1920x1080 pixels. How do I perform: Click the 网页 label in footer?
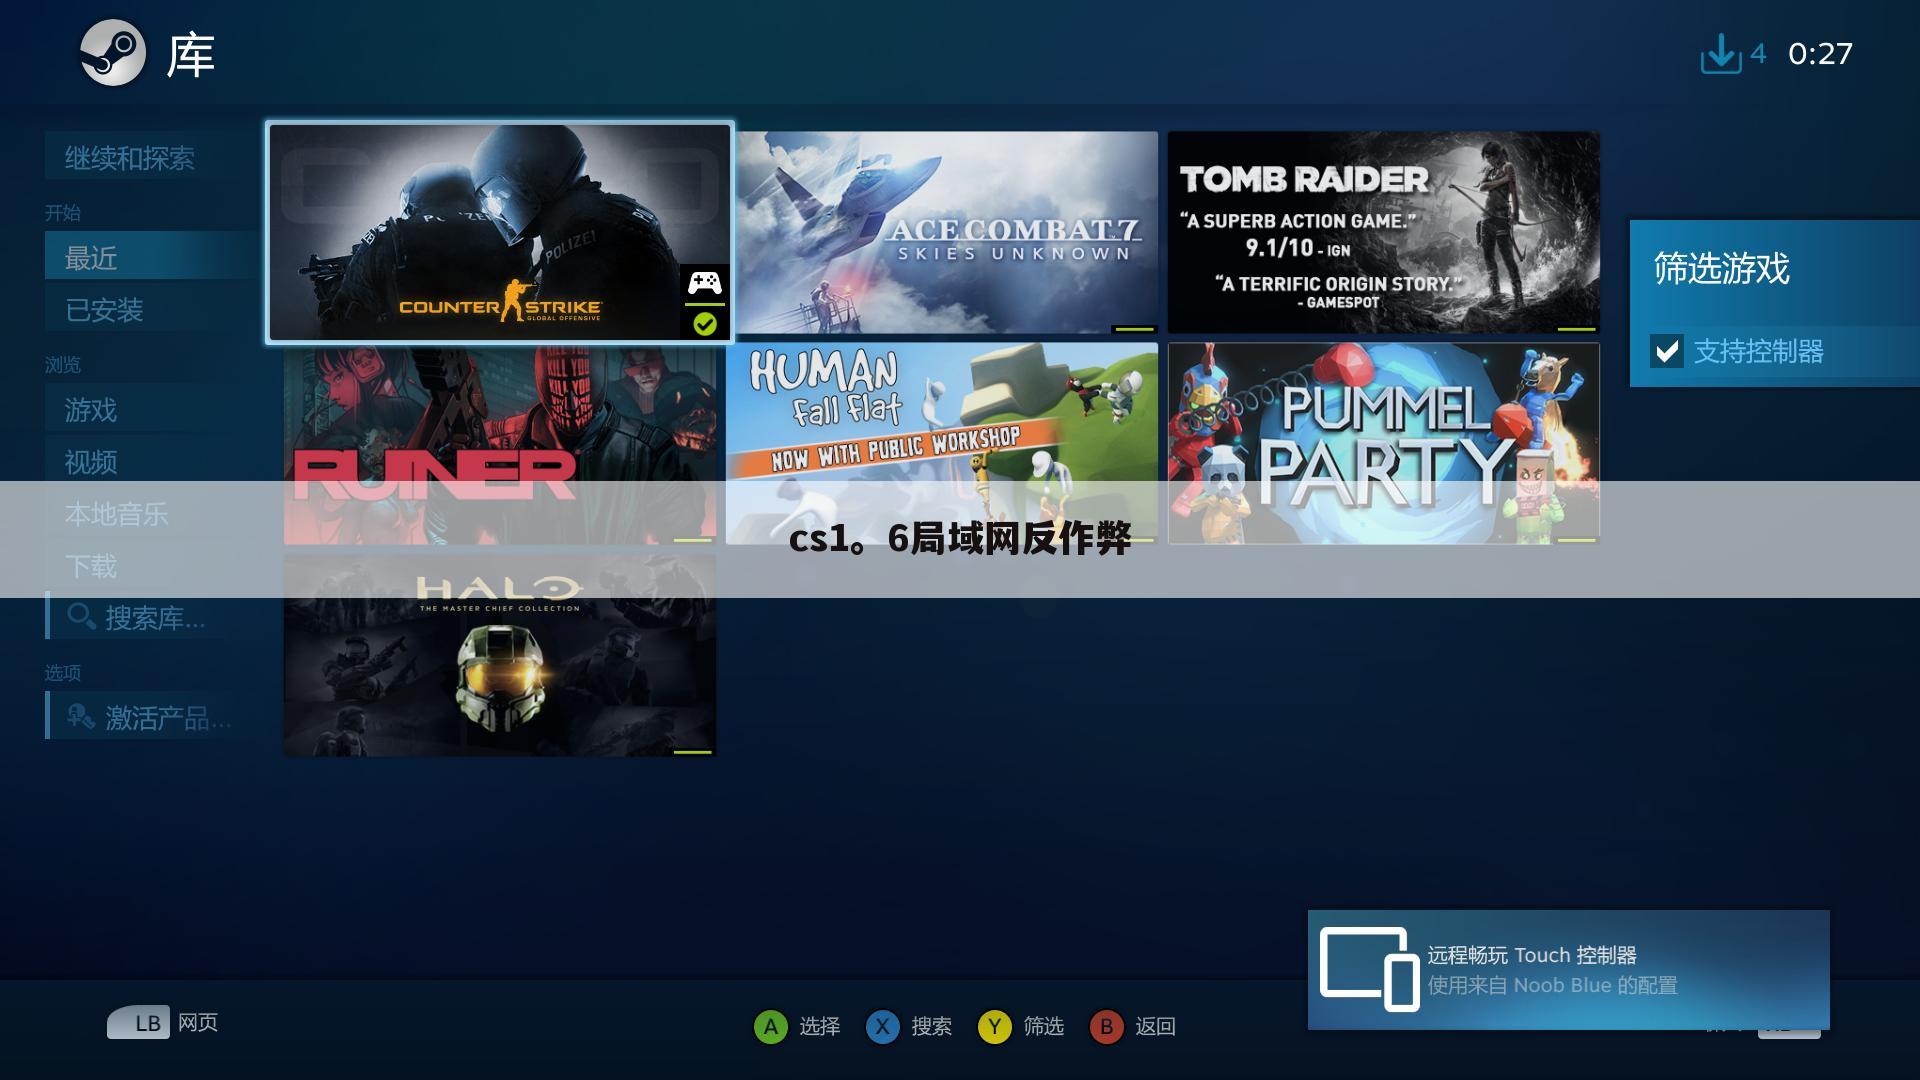click(x=198, y=1022)
